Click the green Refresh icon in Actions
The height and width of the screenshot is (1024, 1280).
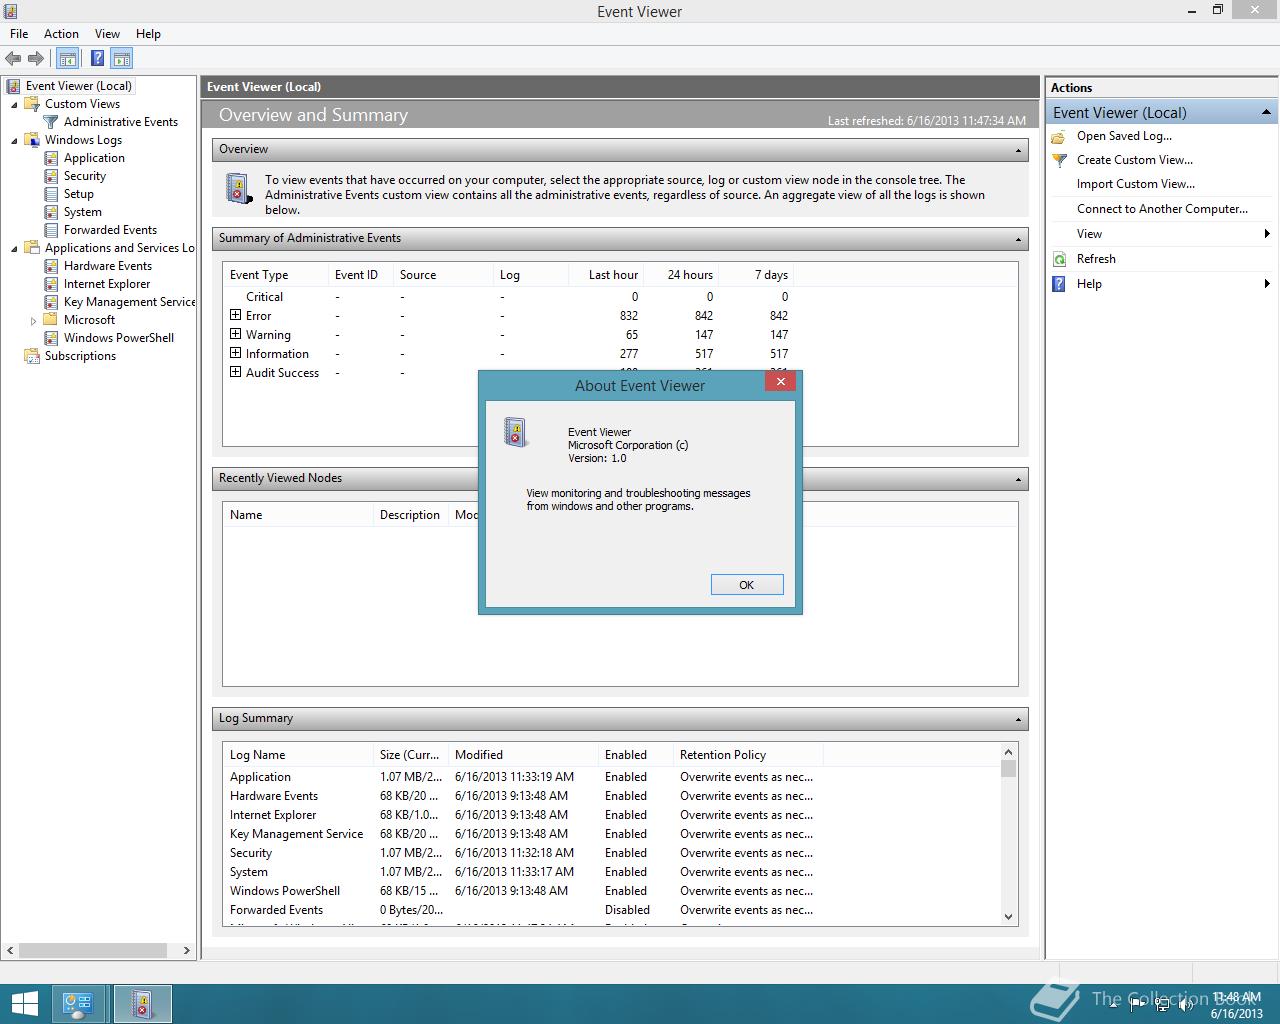(1060, 259)
